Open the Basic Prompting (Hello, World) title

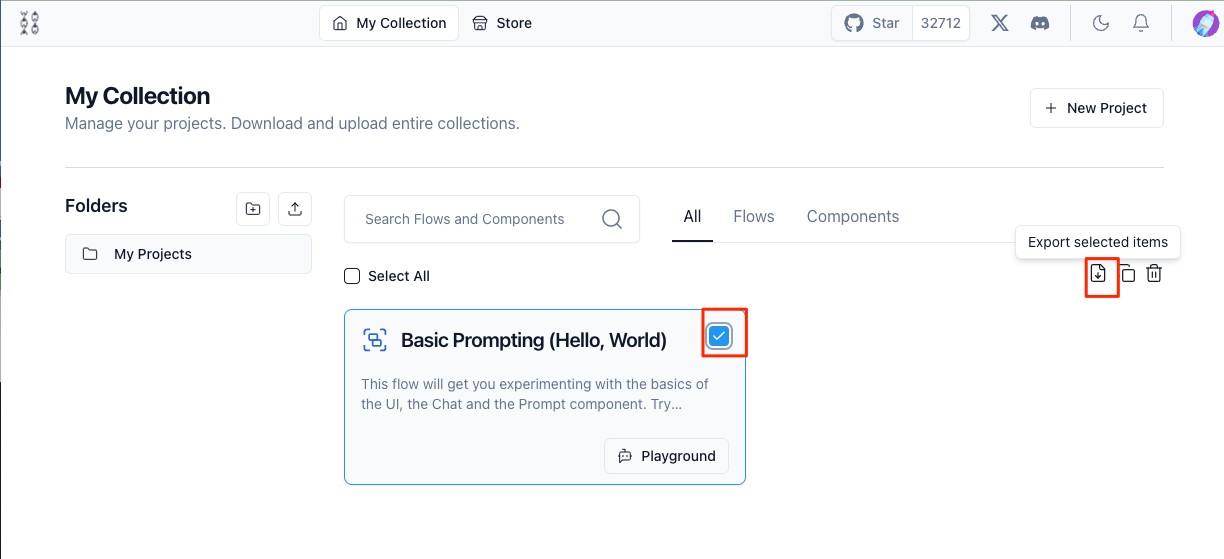(534, 340)
